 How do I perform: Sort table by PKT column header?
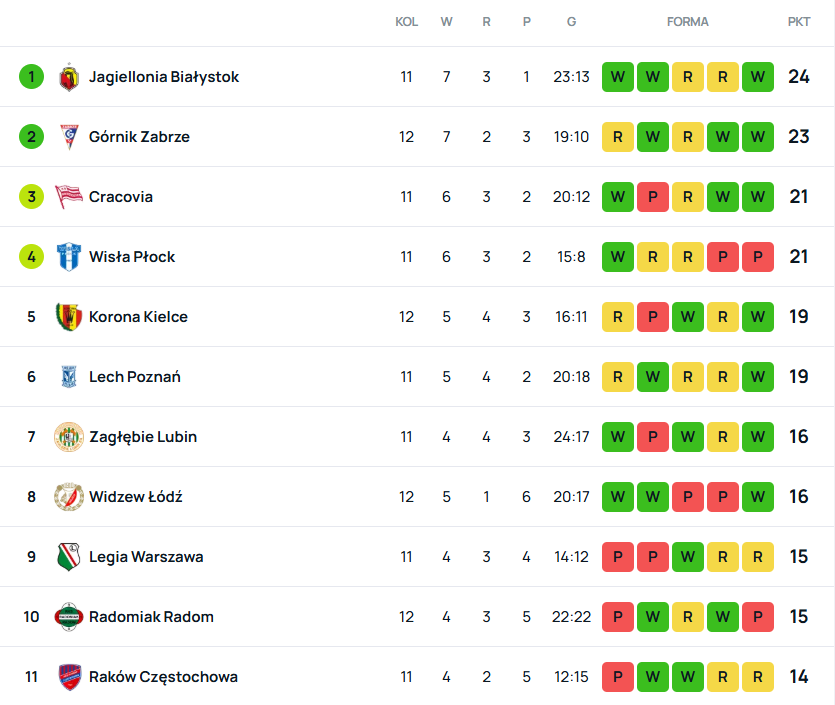(x=798, y=22)
